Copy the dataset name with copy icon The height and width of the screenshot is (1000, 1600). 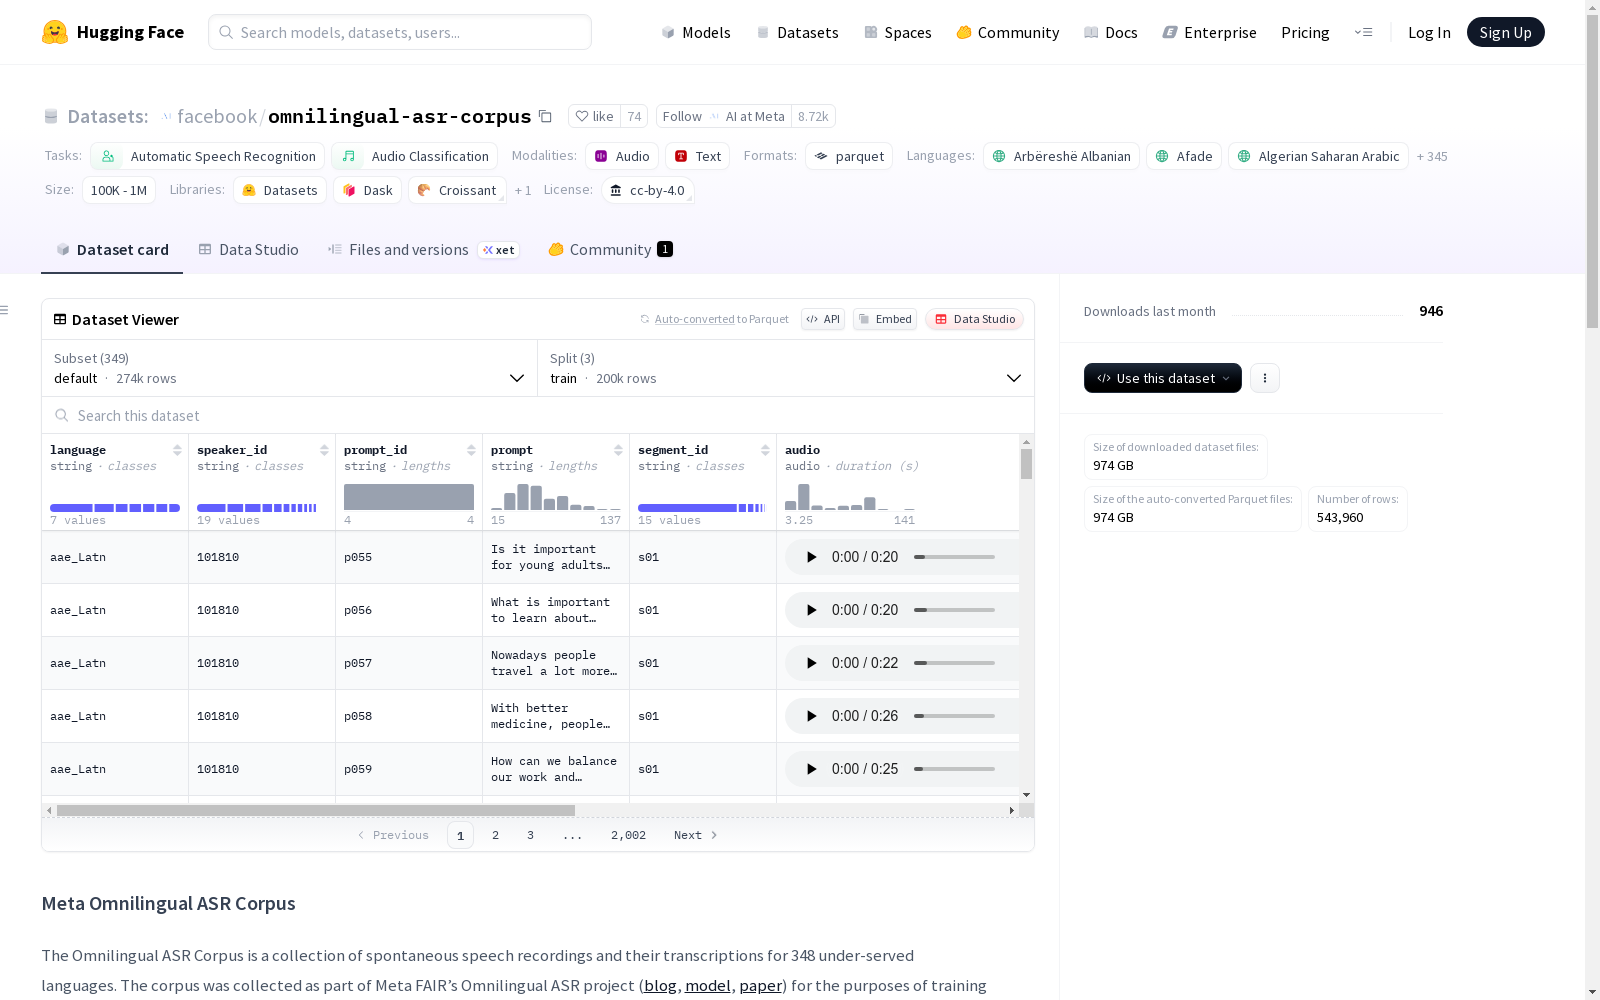(x=545, y=116)
